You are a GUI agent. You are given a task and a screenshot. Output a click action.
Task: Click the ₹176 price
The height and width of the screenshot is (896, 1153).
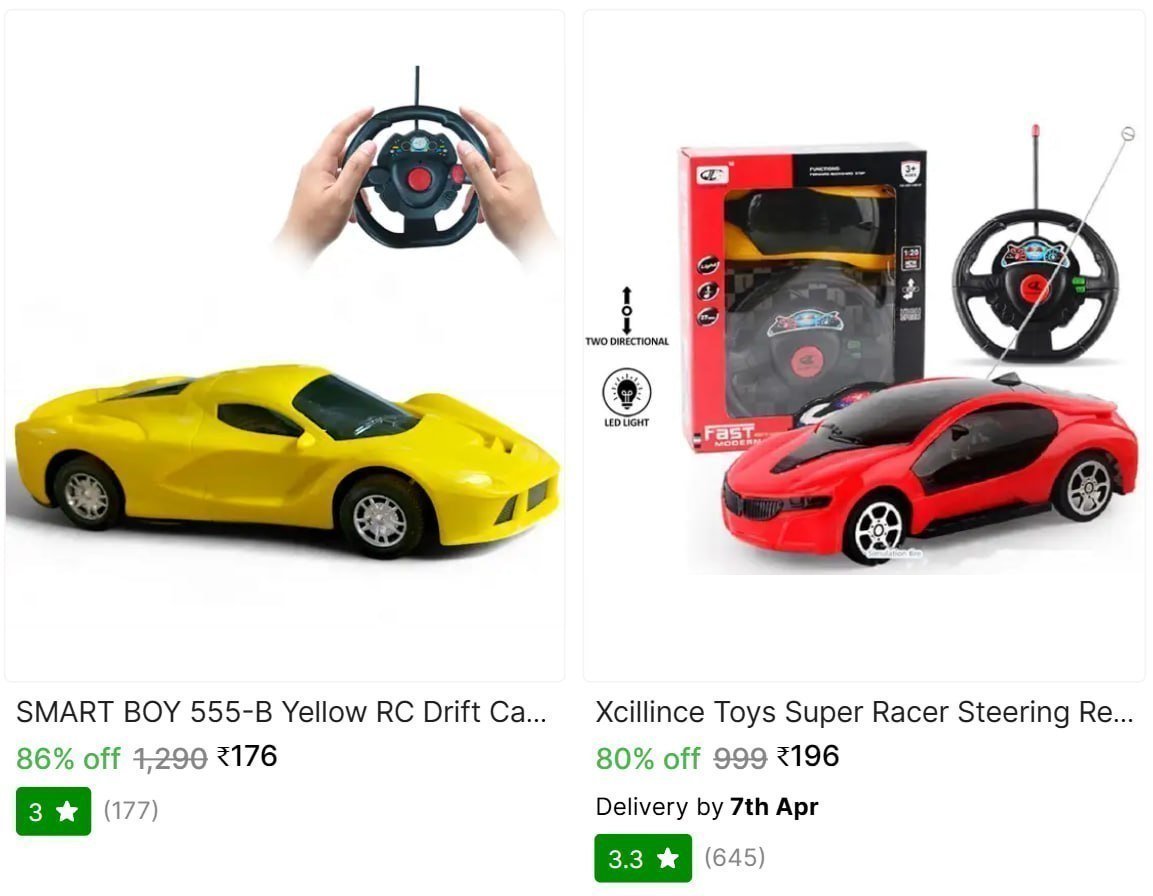click(x=247, y=756)
